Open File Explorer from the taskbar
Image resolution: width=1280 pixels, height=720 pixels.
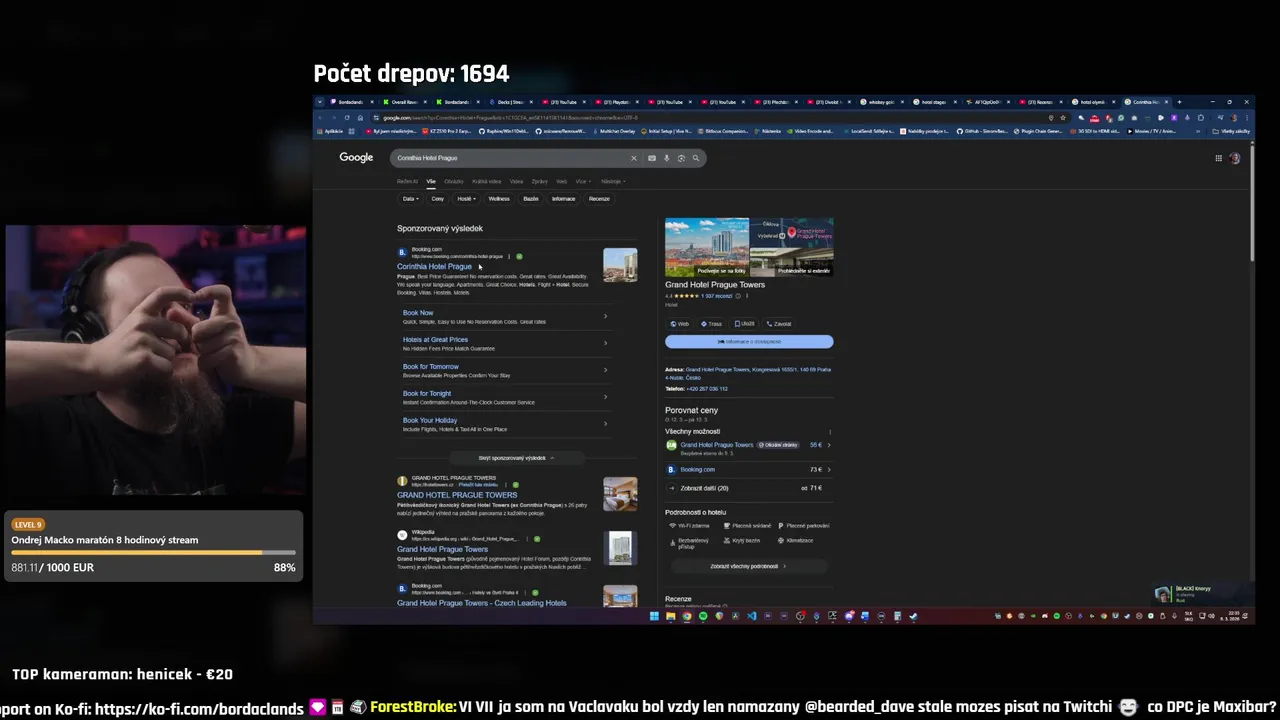pyautogui.click(x=670, y=616)
